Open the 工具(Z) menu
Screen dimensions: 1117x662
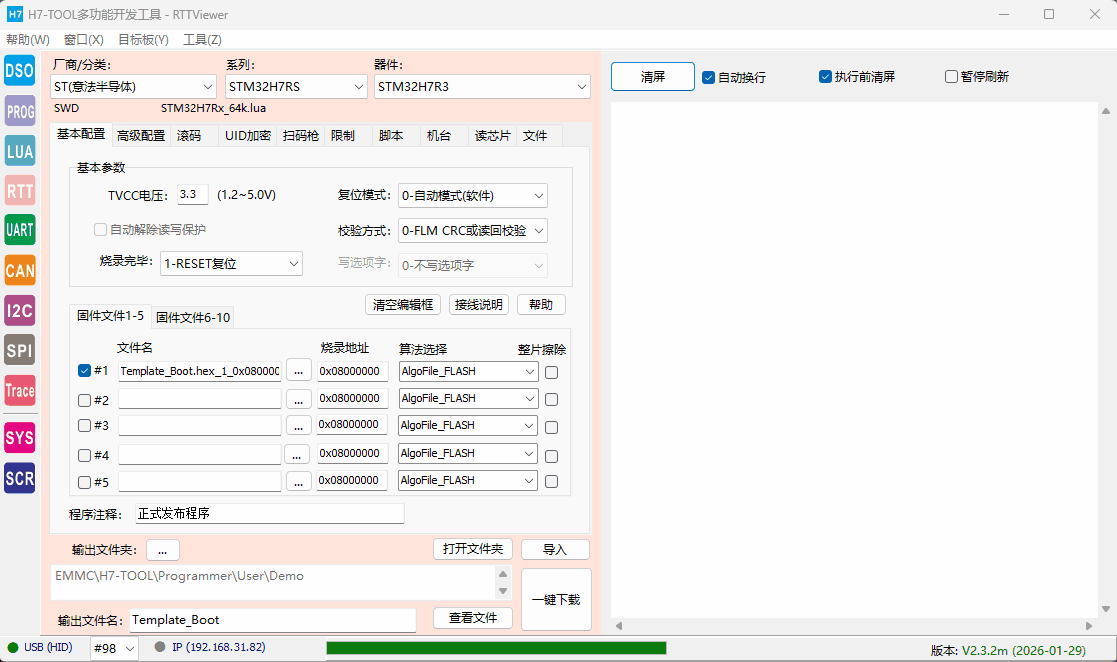click(202, 39)
